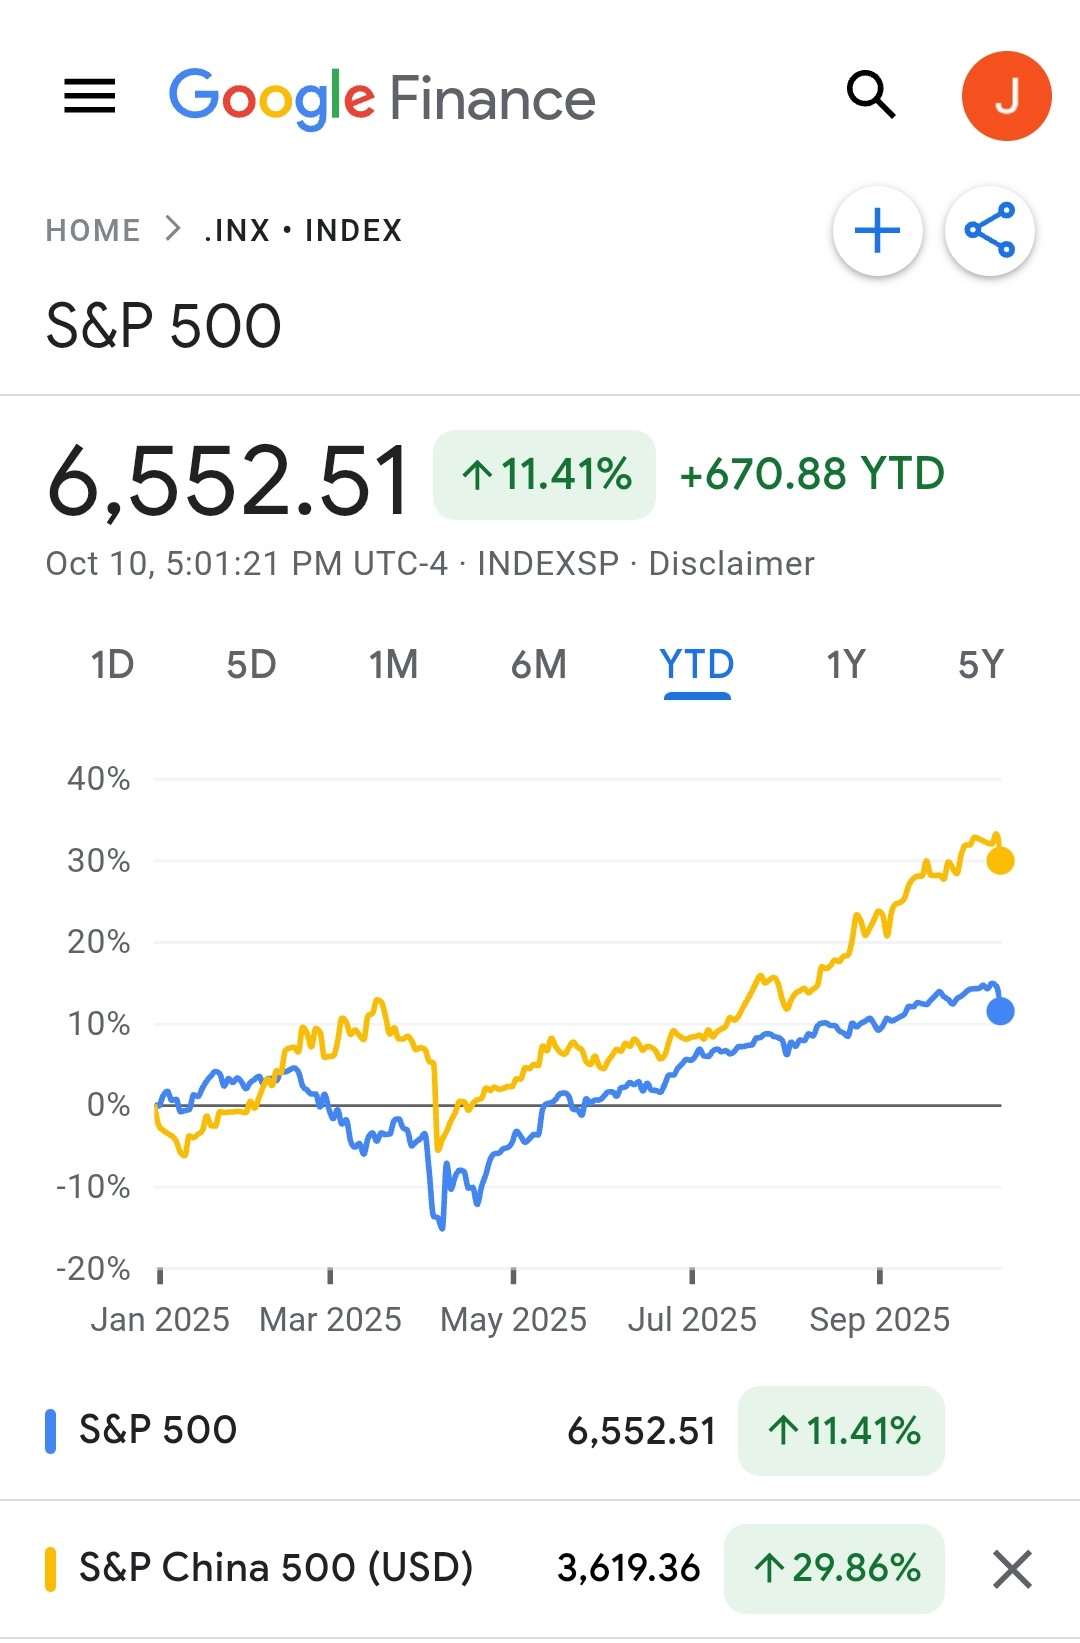Click the yellow S&P China 500 endpoint dot

pos(1000,860)
